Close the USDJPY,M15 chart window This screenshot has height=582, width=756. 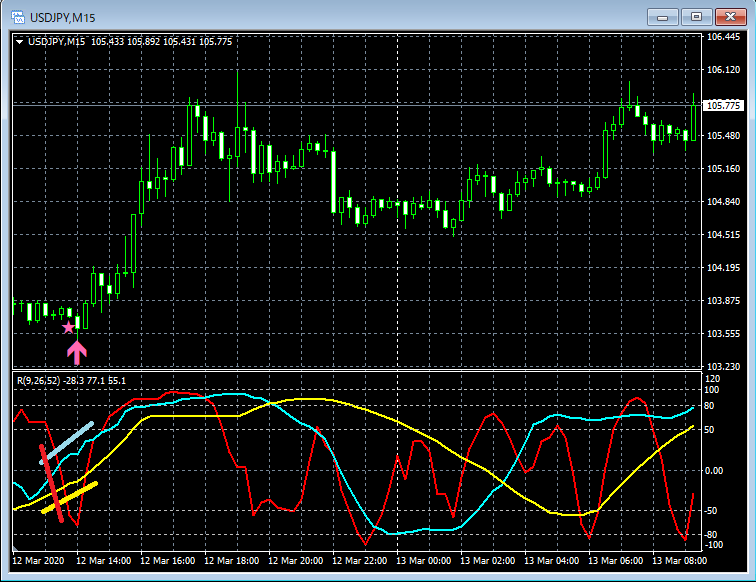729,16
